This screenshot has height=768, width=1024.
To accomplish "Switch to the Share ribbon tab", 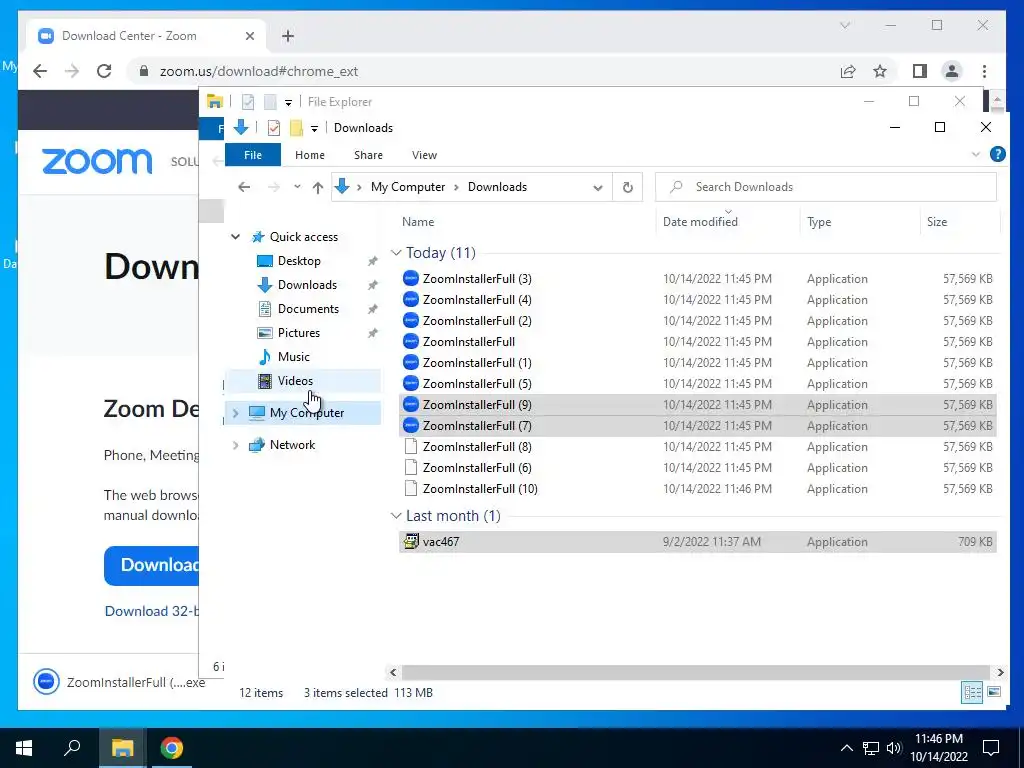I will coord(368,155).
